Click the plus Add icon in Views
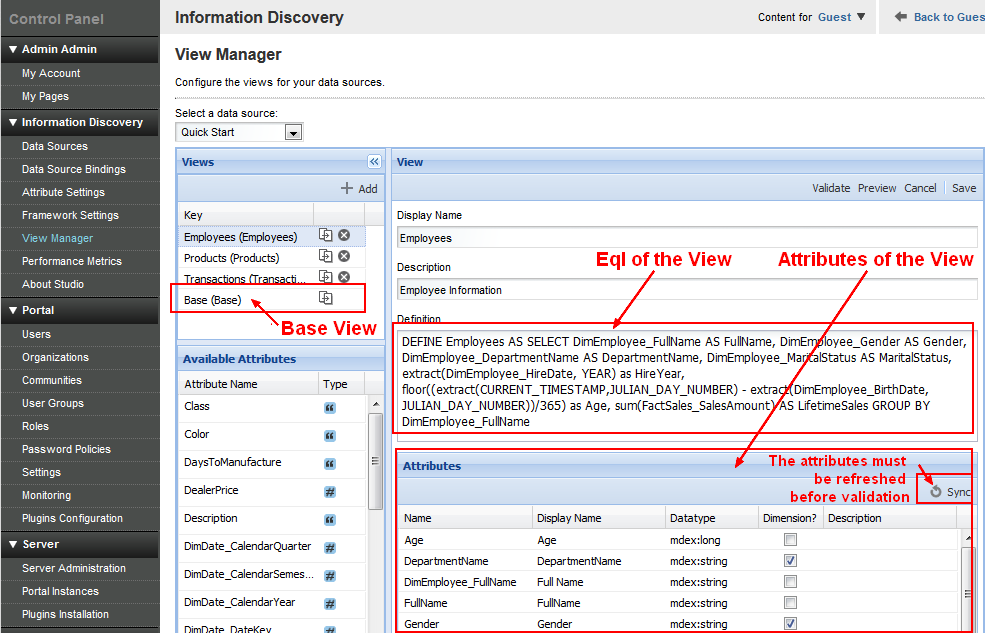 (347, 188)
